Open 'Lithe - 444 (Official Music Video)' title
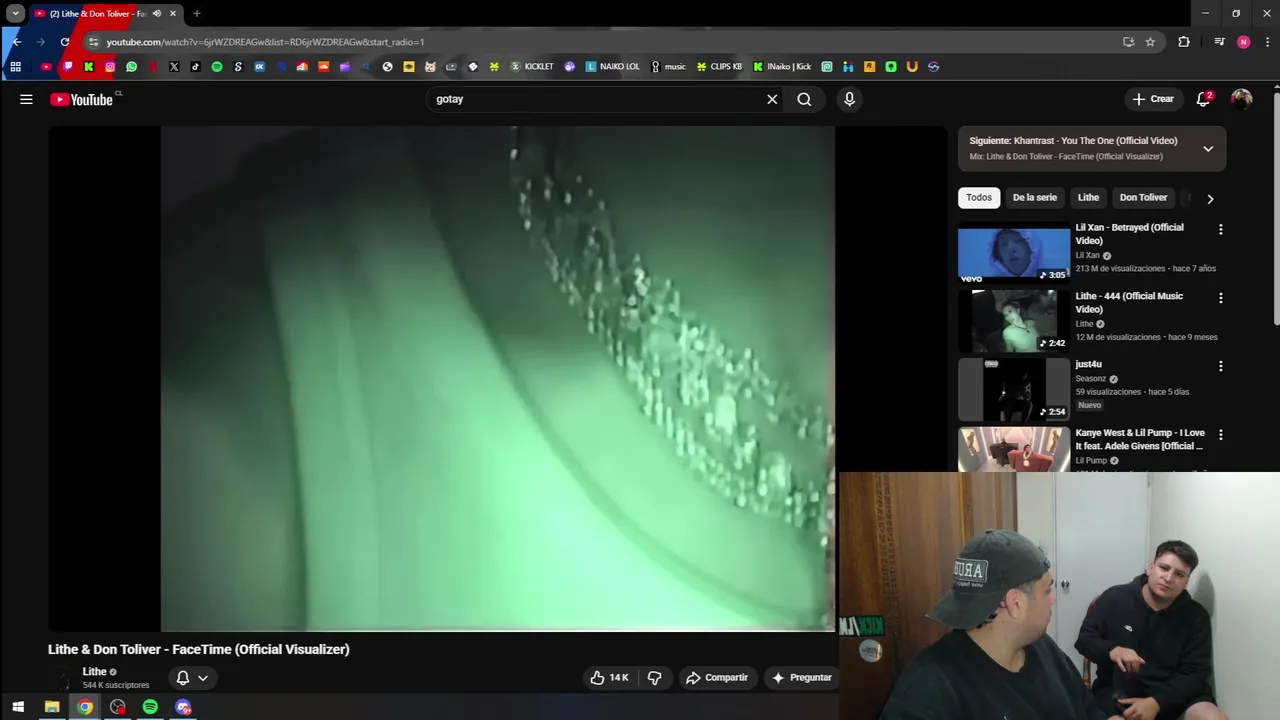The width and height of the screenshot is (1280, 720). [x=1129, y=302]
